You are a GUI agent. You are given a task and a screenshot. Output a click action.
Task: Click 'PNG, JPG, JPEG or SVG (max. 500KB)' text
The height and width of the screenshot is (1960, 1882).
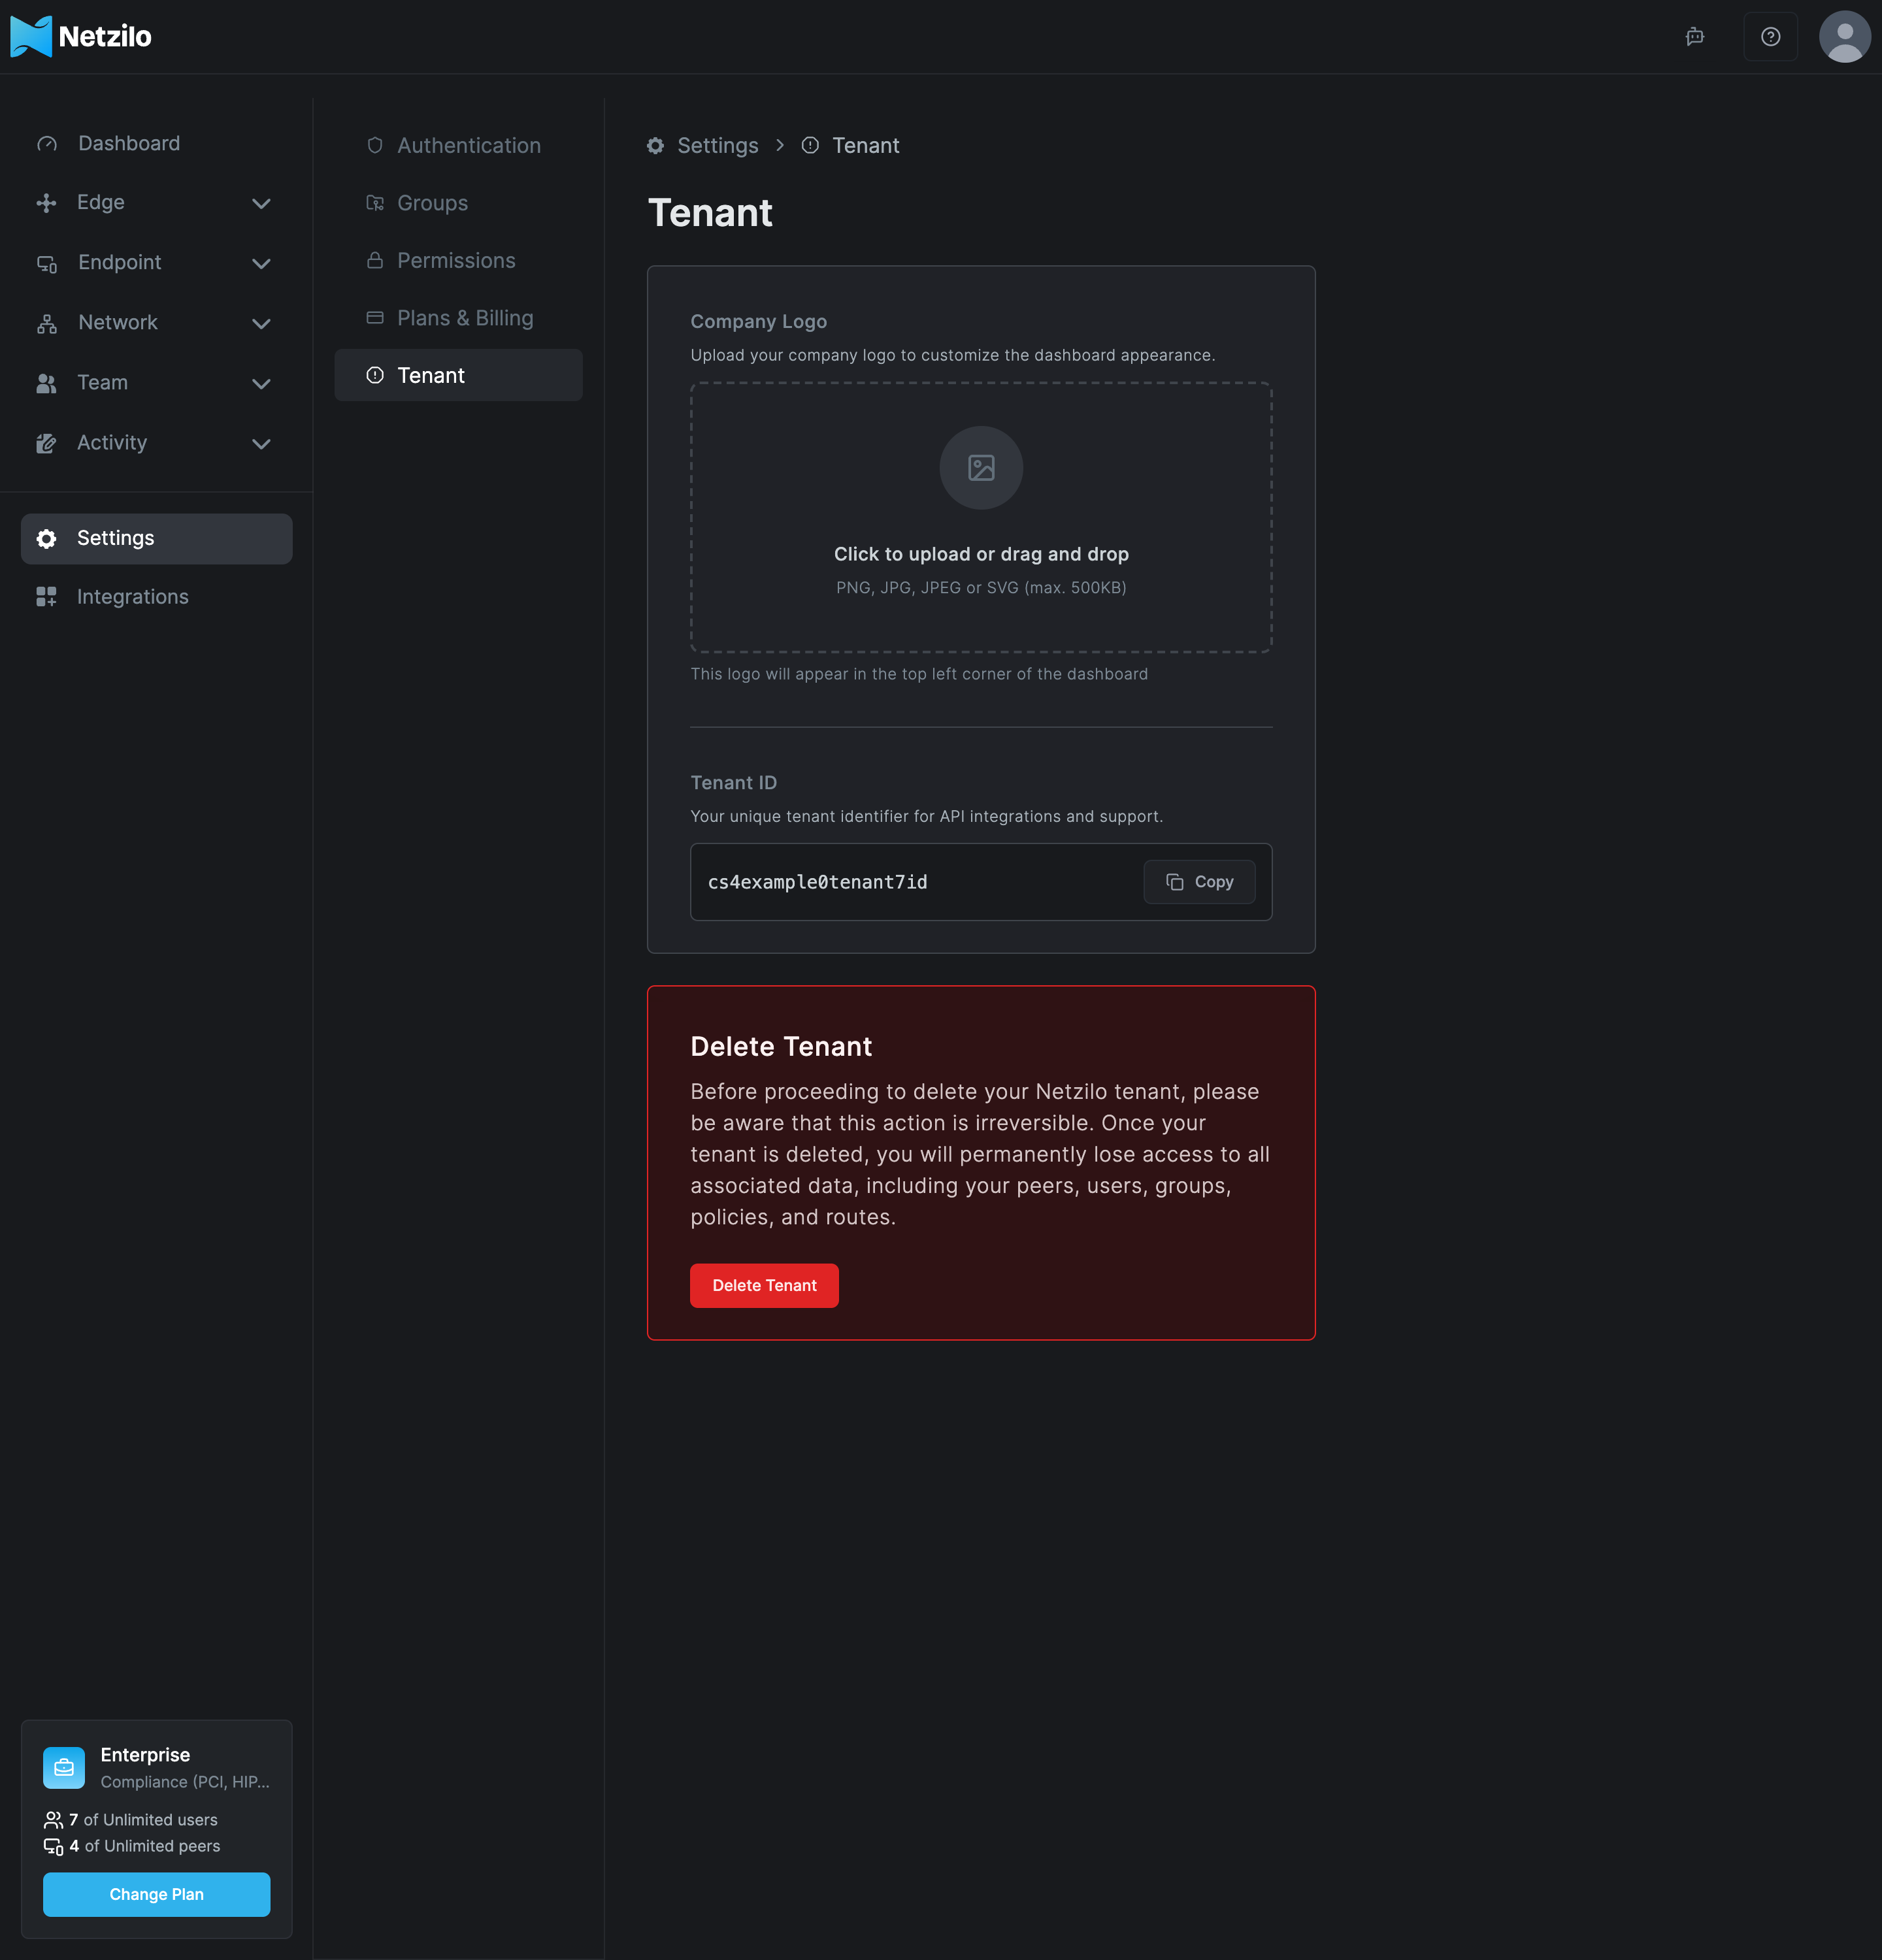click(x=981, y=588)
